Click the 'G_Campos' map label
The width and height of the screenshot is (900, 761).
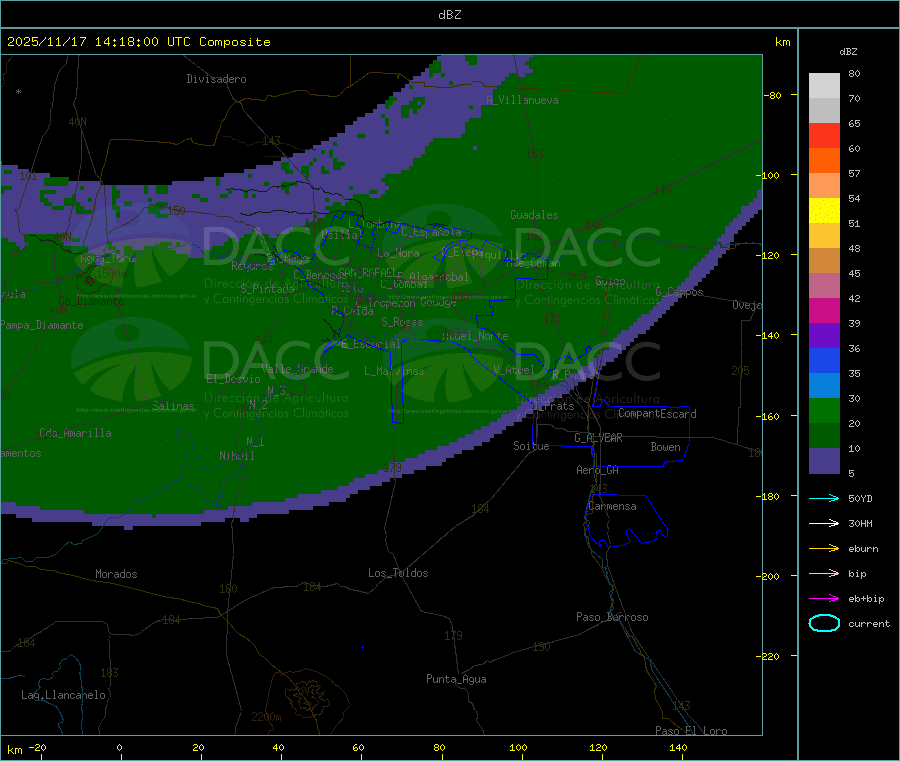point(680,292)
